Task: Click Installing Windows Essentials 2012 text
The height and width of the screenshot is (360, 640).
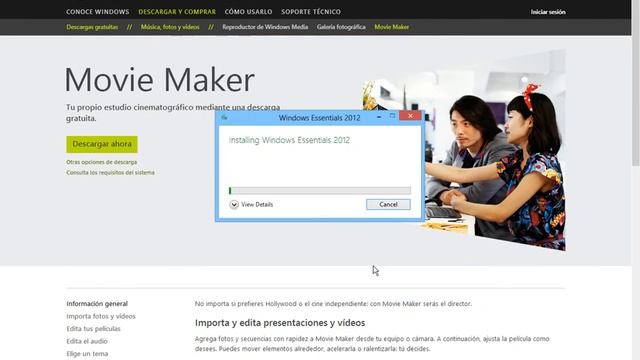Action: pyautogui.click(x=289, y=140)
